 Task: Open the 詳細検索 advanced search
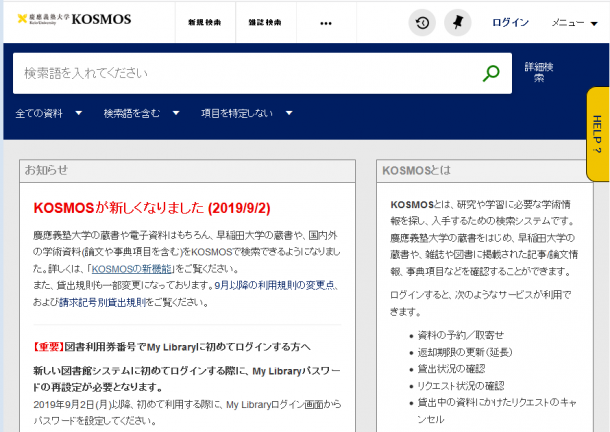tap(539, 72)
